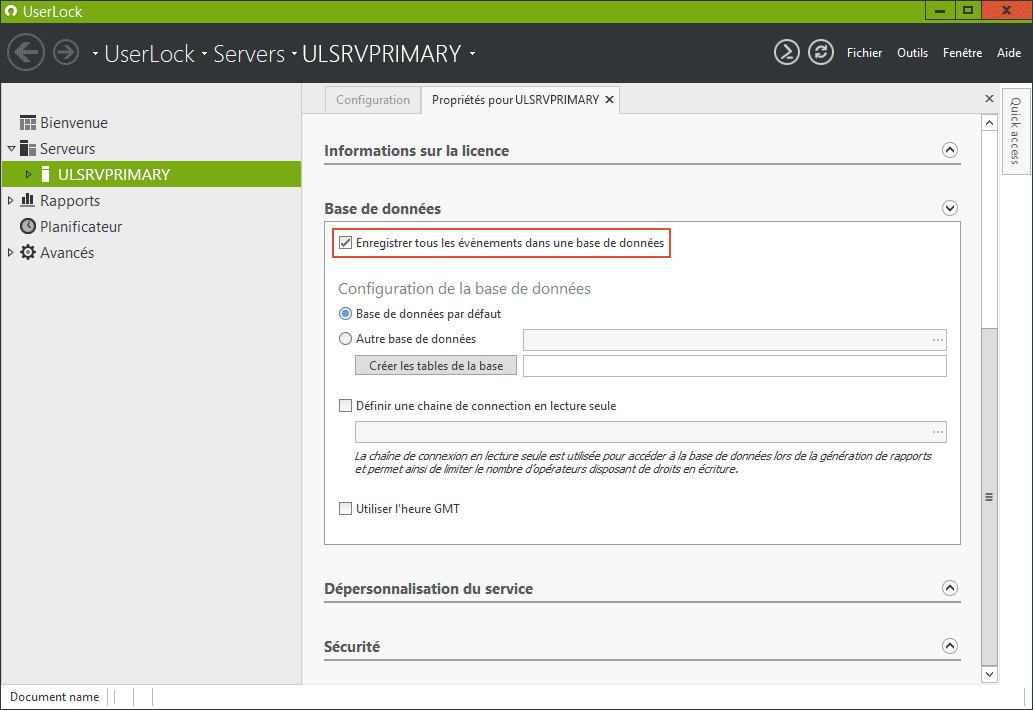Collapse the Base de données section
Image resolution: width=1033 pixels, height=710 pixels.
tap(949, 208)
